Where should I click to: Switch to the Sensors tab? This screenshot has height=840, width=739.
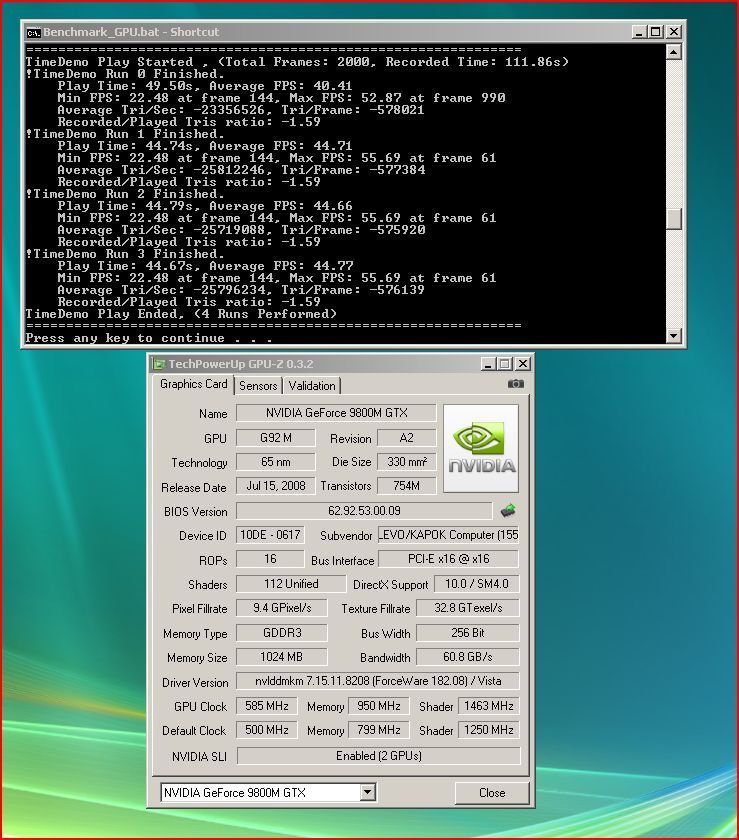tap(258, 386)
